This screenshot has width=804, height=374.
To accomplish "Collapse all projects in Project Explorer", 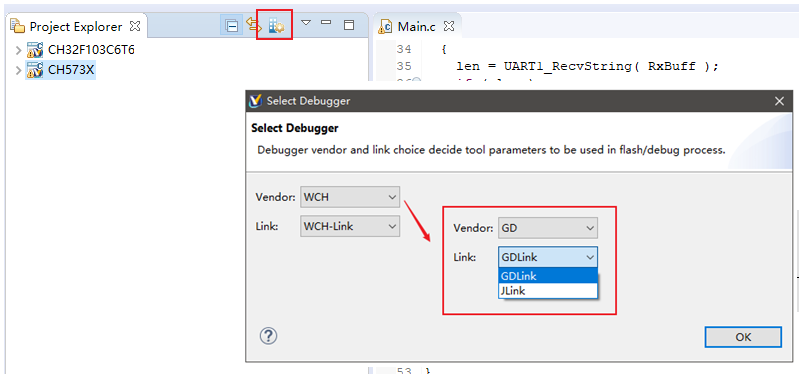I will point(232,25).
